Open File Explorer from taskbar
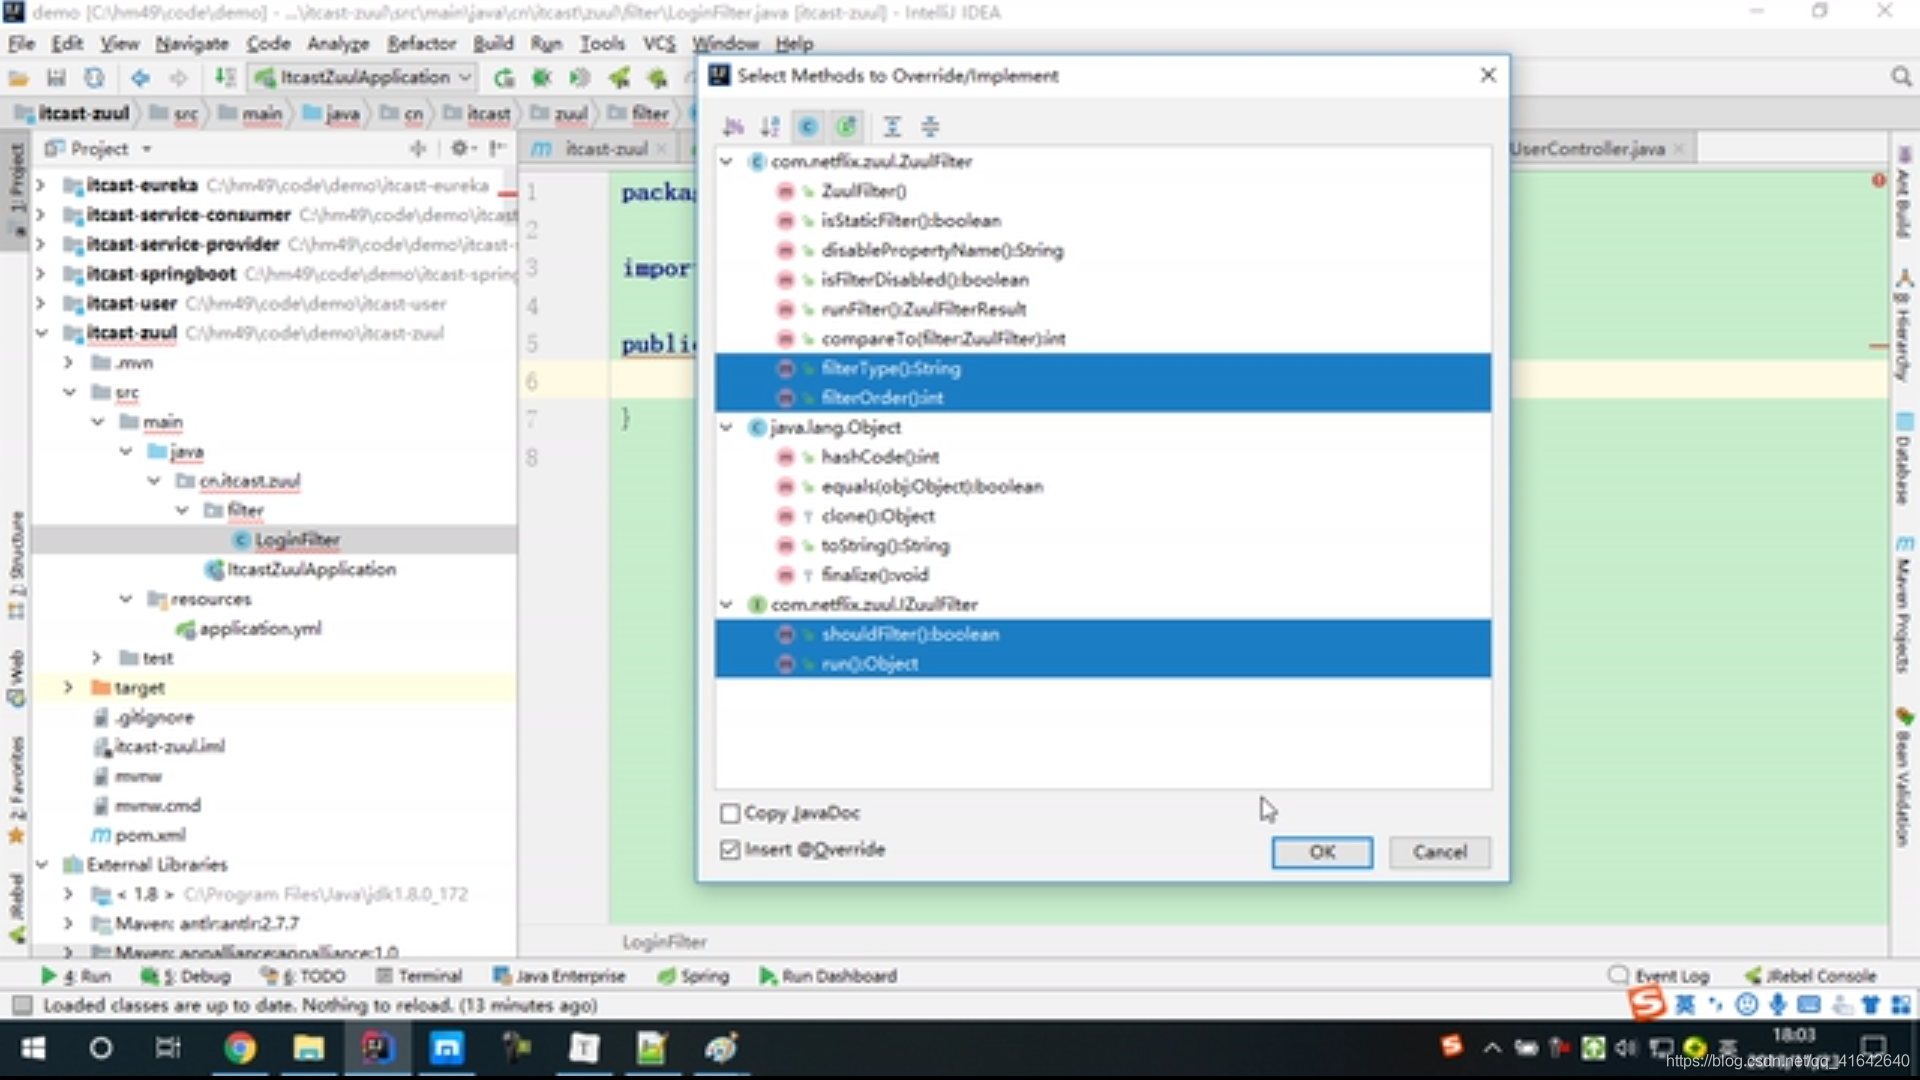 click(x=308, y=1048)
